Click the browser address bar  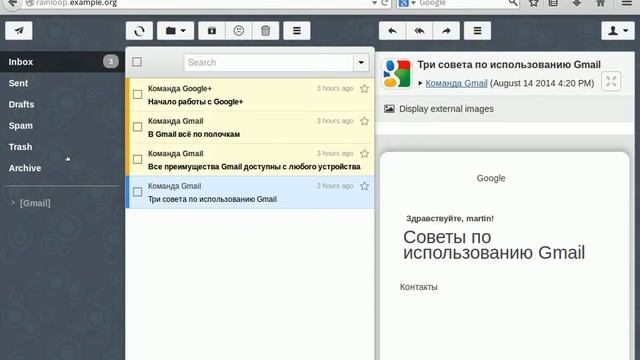point(200,3)
